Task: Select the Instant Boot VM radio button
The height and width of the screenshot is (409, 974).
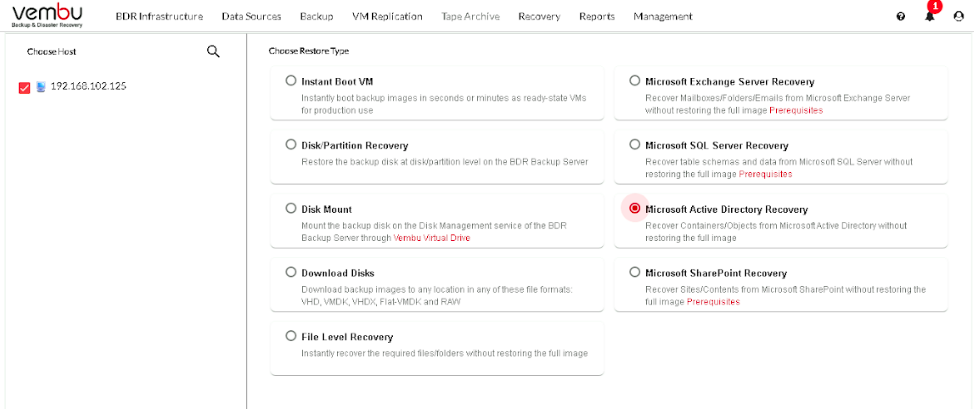Action: coord(291,81)
